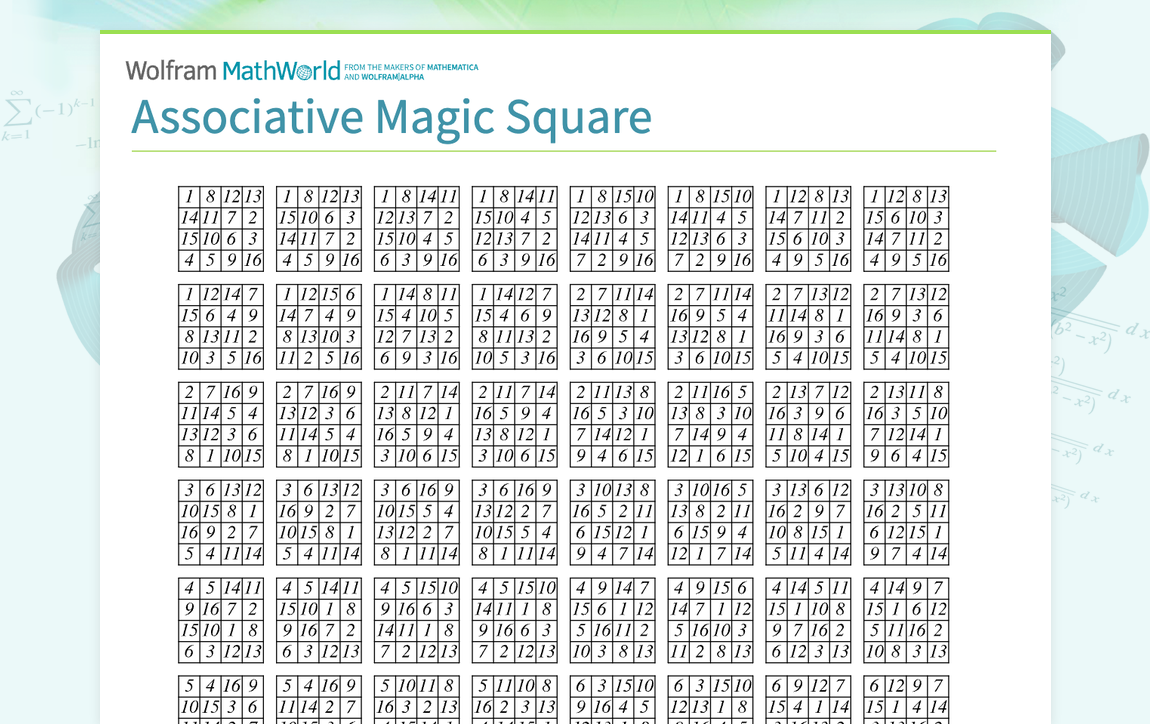Select the magic square with top row 2 13 11 8
This screenshot has width=1150, height=724.
pos(906,425)
